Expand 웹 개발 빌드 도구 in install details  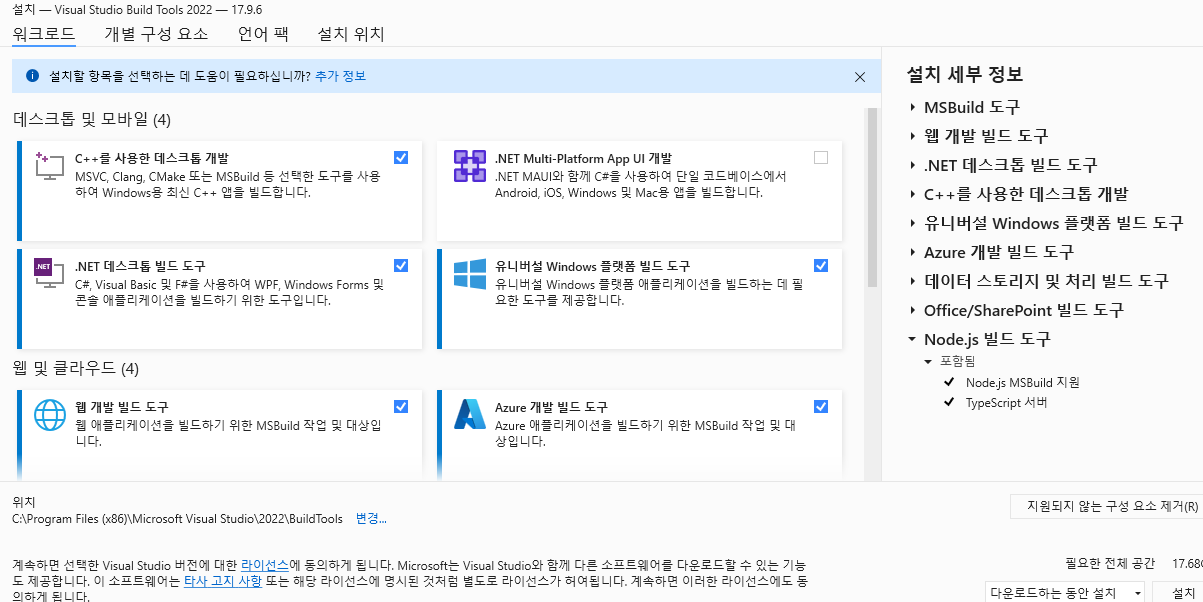point(912,136)
